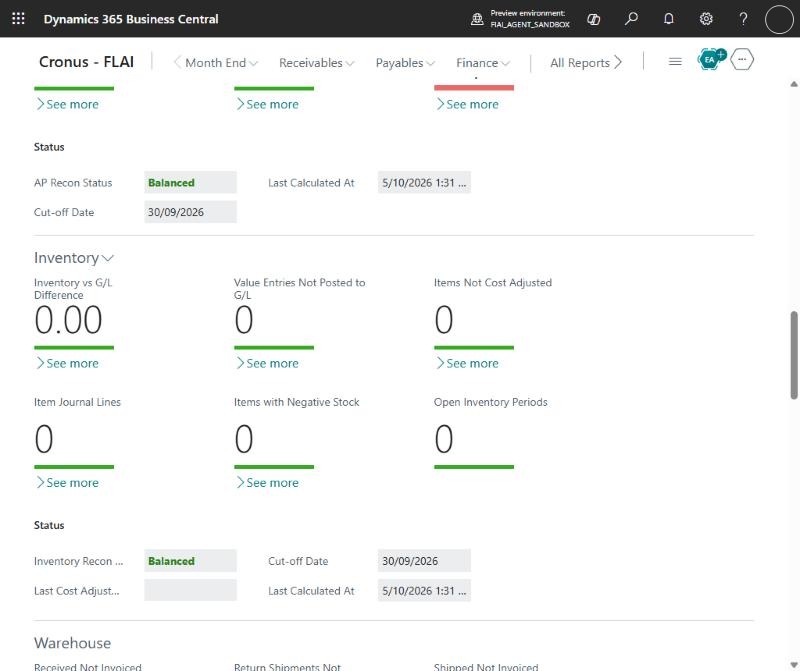This screenshot has width=800, height=671.
Task: Open the notifications bell
Action: pyautogui.click(x=668, y=19)
